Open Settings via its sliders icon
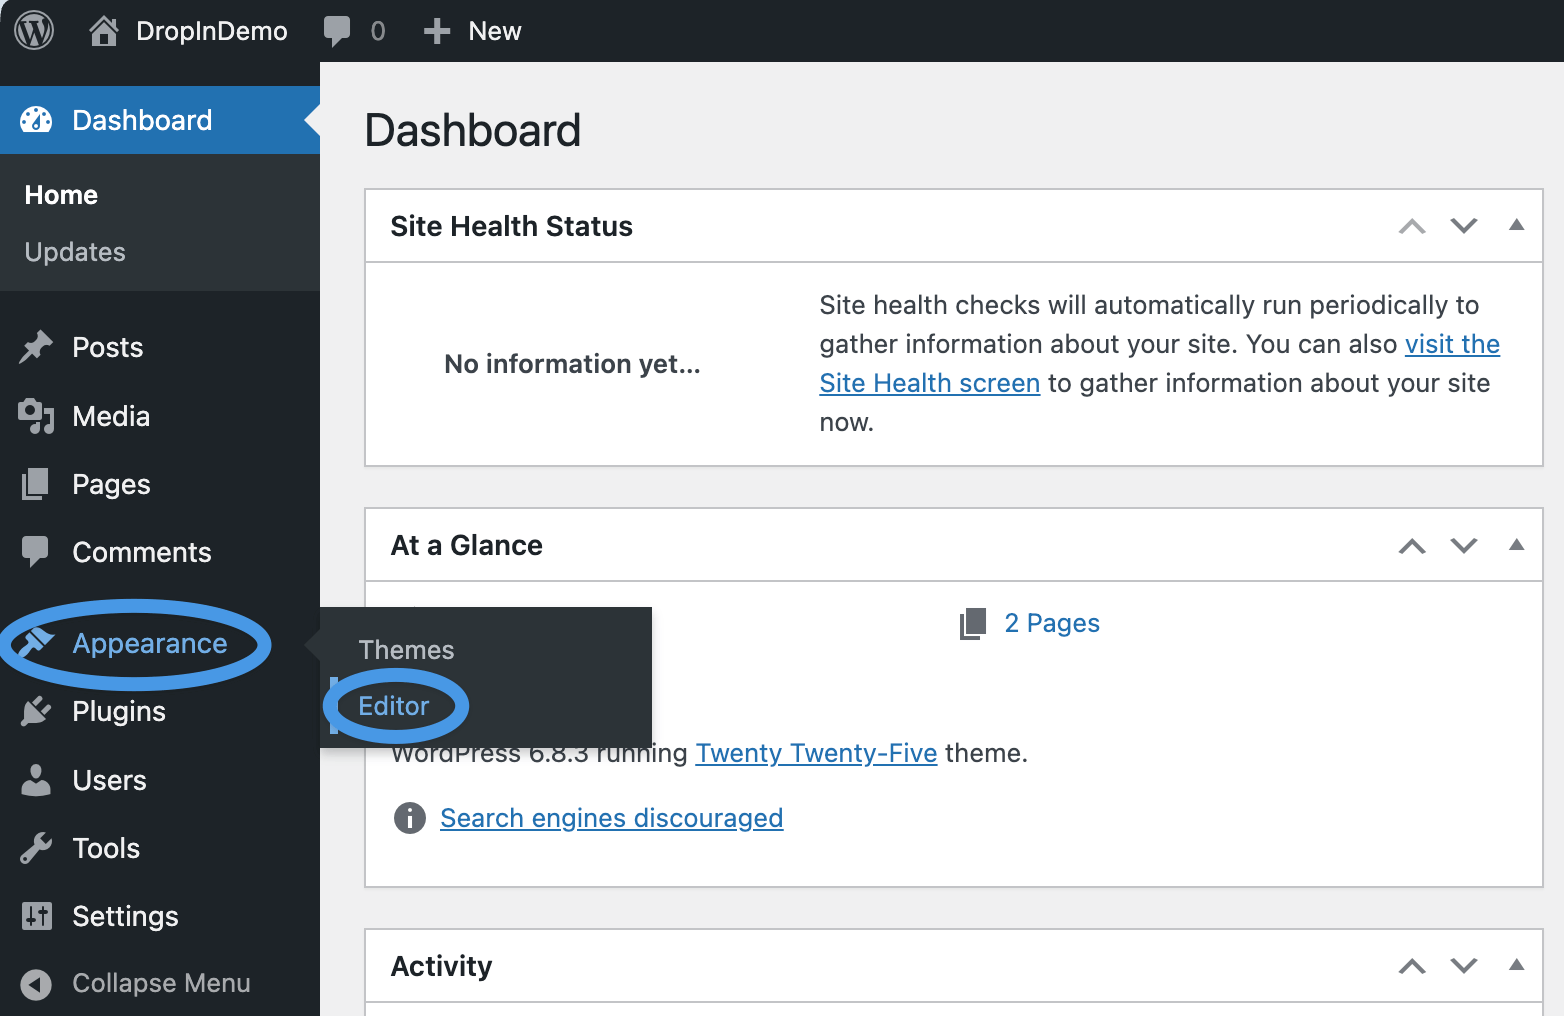Image resolution: width=1564 pixels, height=1016 pixels. (x=36, y=916)
